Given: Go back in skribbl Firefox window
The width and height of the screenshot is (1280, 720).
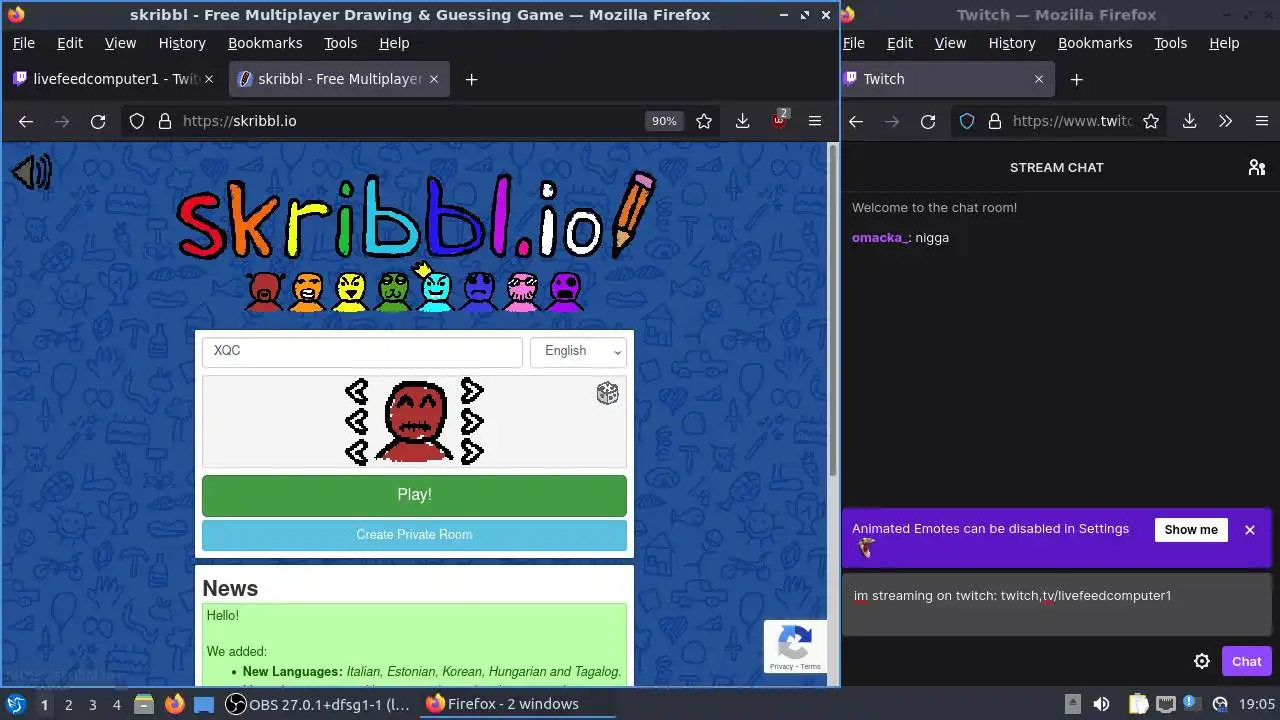Looking at the screenshot, I should (26, 121).
